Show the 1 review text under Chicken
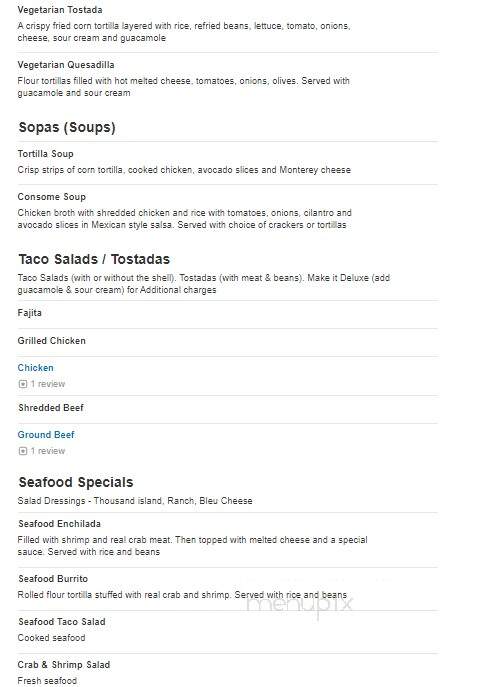The image size is (479, 687). (x=48, y=384)
